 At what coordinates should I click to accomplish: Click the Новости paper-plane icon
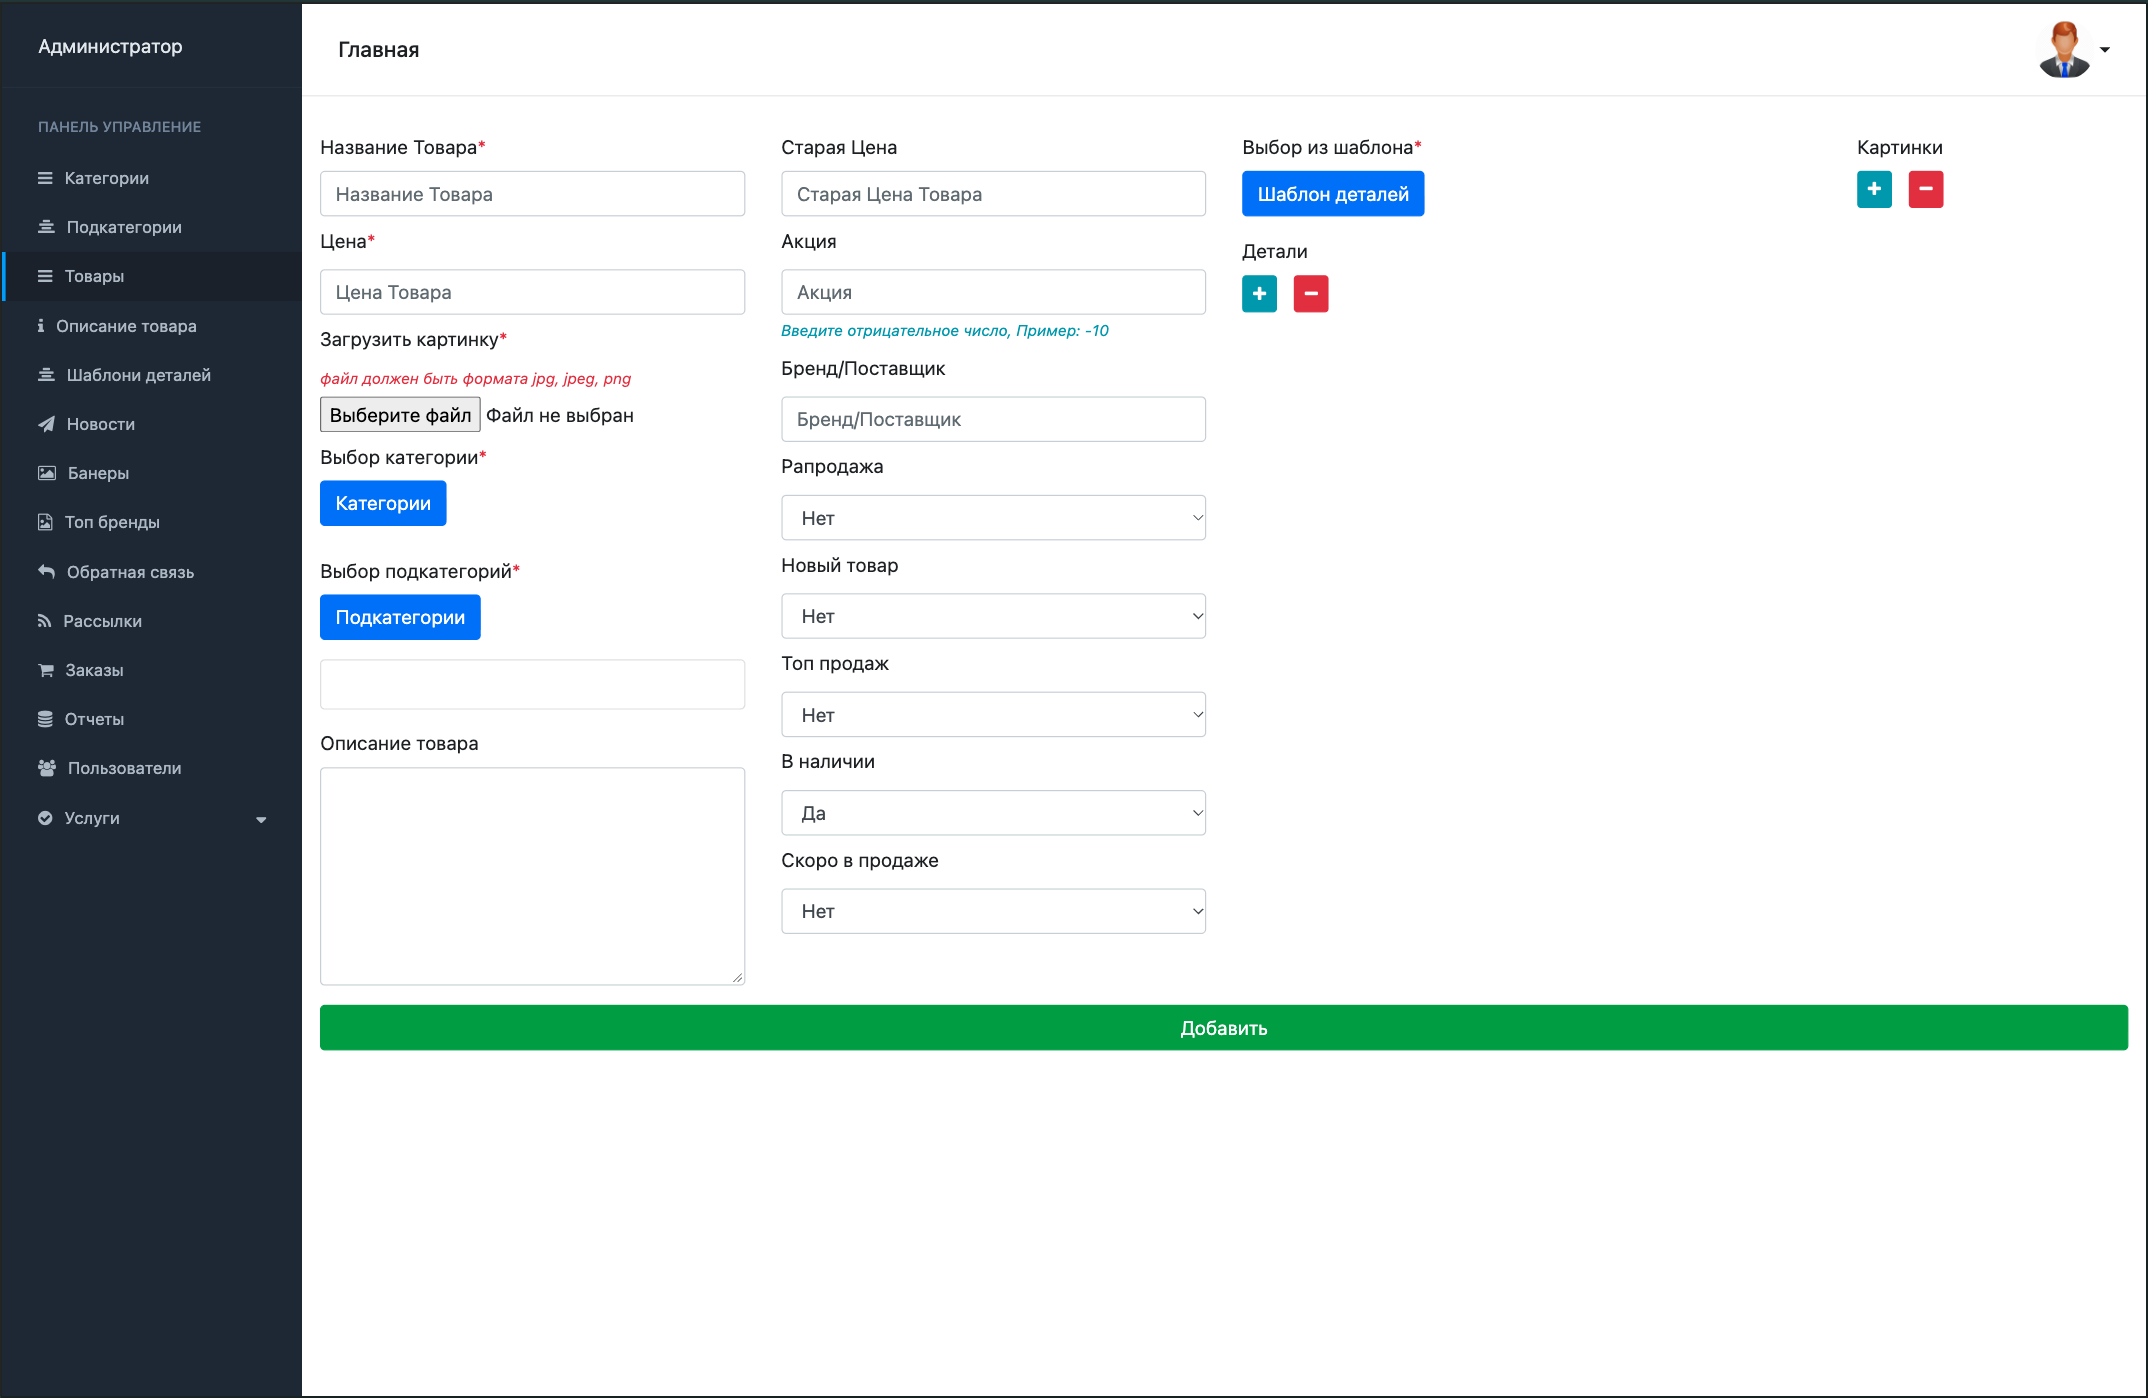[46, 424]
